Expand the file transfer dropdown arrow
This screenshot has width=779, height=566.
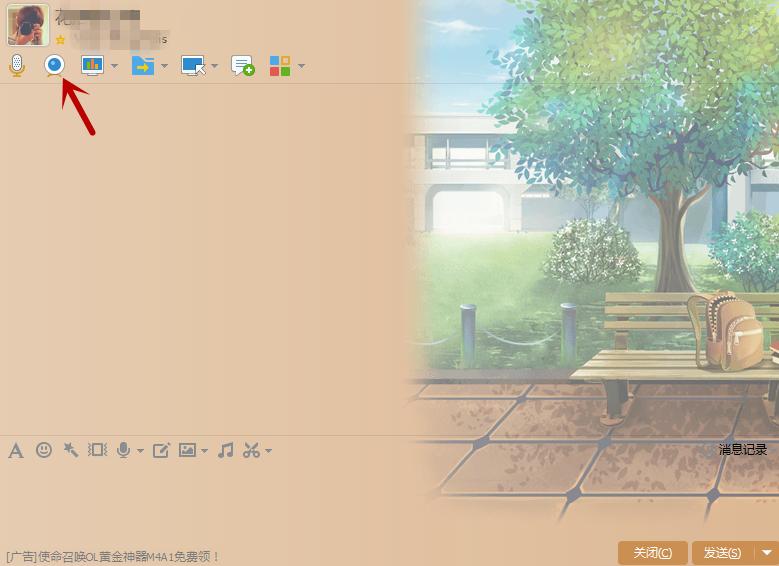pos(164,66)
